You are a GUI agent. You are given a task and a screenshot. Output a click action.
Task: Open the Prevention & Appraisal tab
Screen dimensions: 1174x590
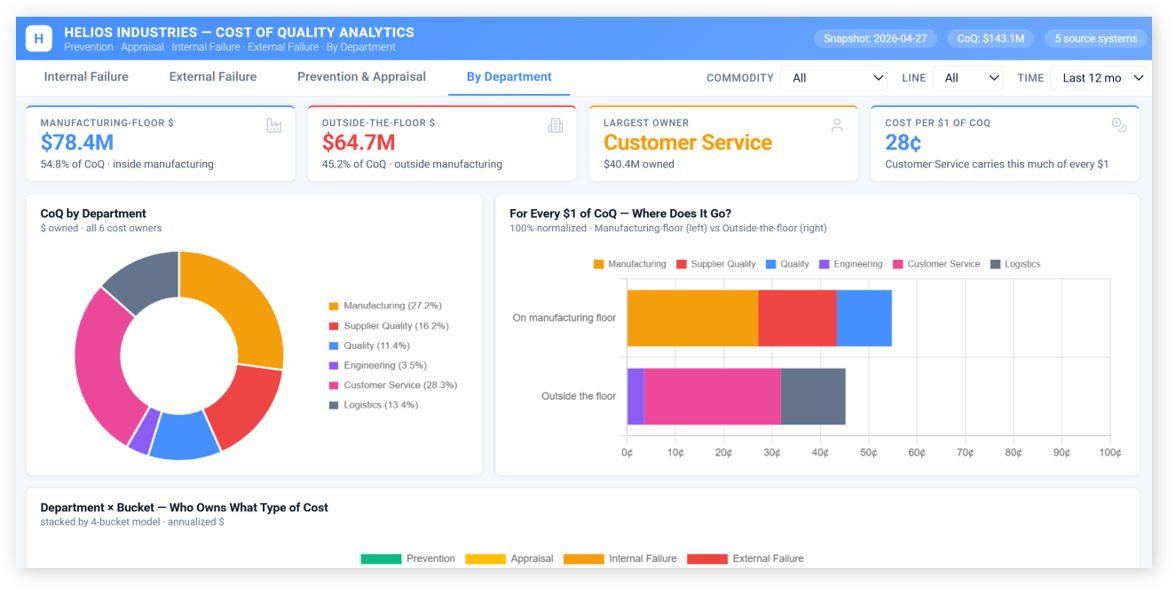point(362,76)
